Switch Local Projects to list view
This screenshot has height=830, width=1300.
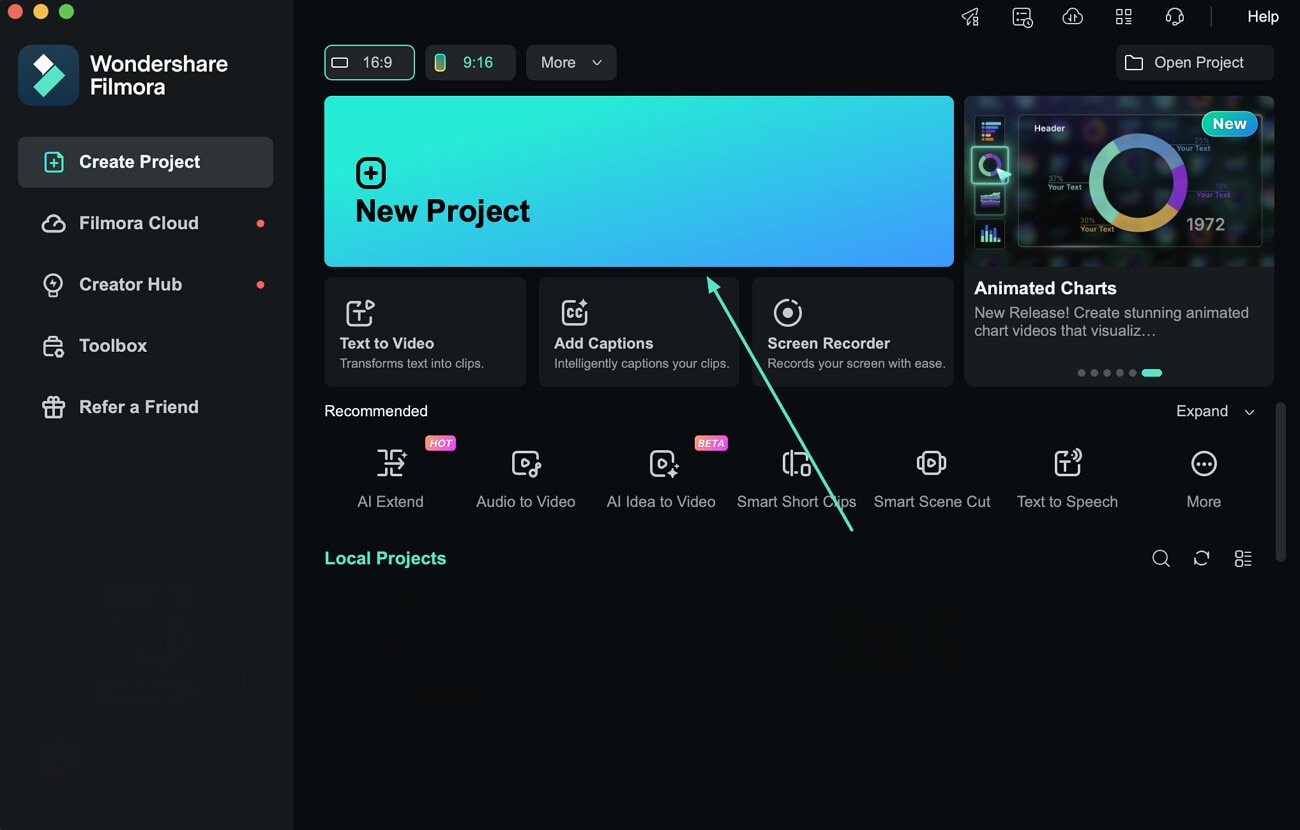click(1242, 558)
